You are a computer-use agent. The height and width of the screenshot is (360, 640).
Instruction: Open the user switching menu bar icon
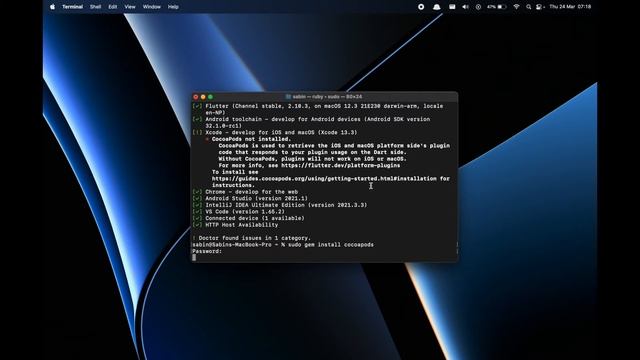(x=540, y=7)
